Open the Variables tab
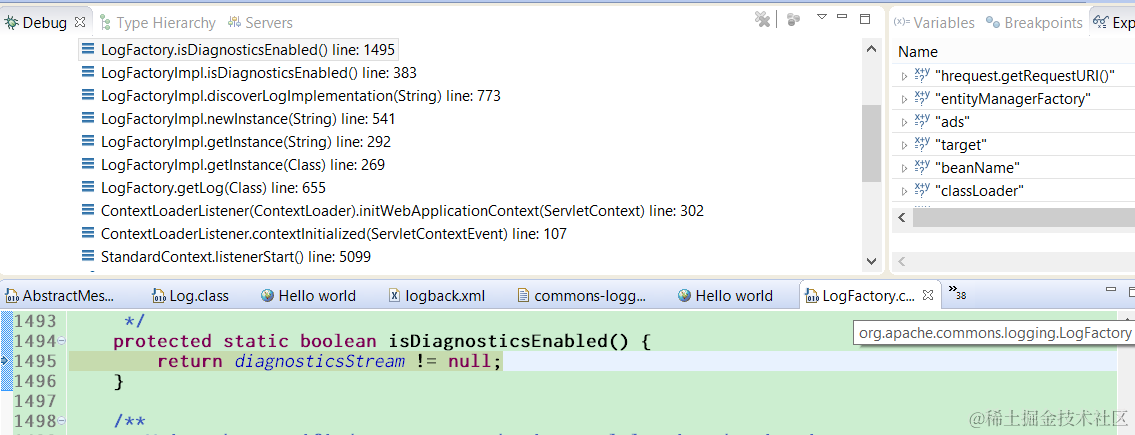 (934, 23)
